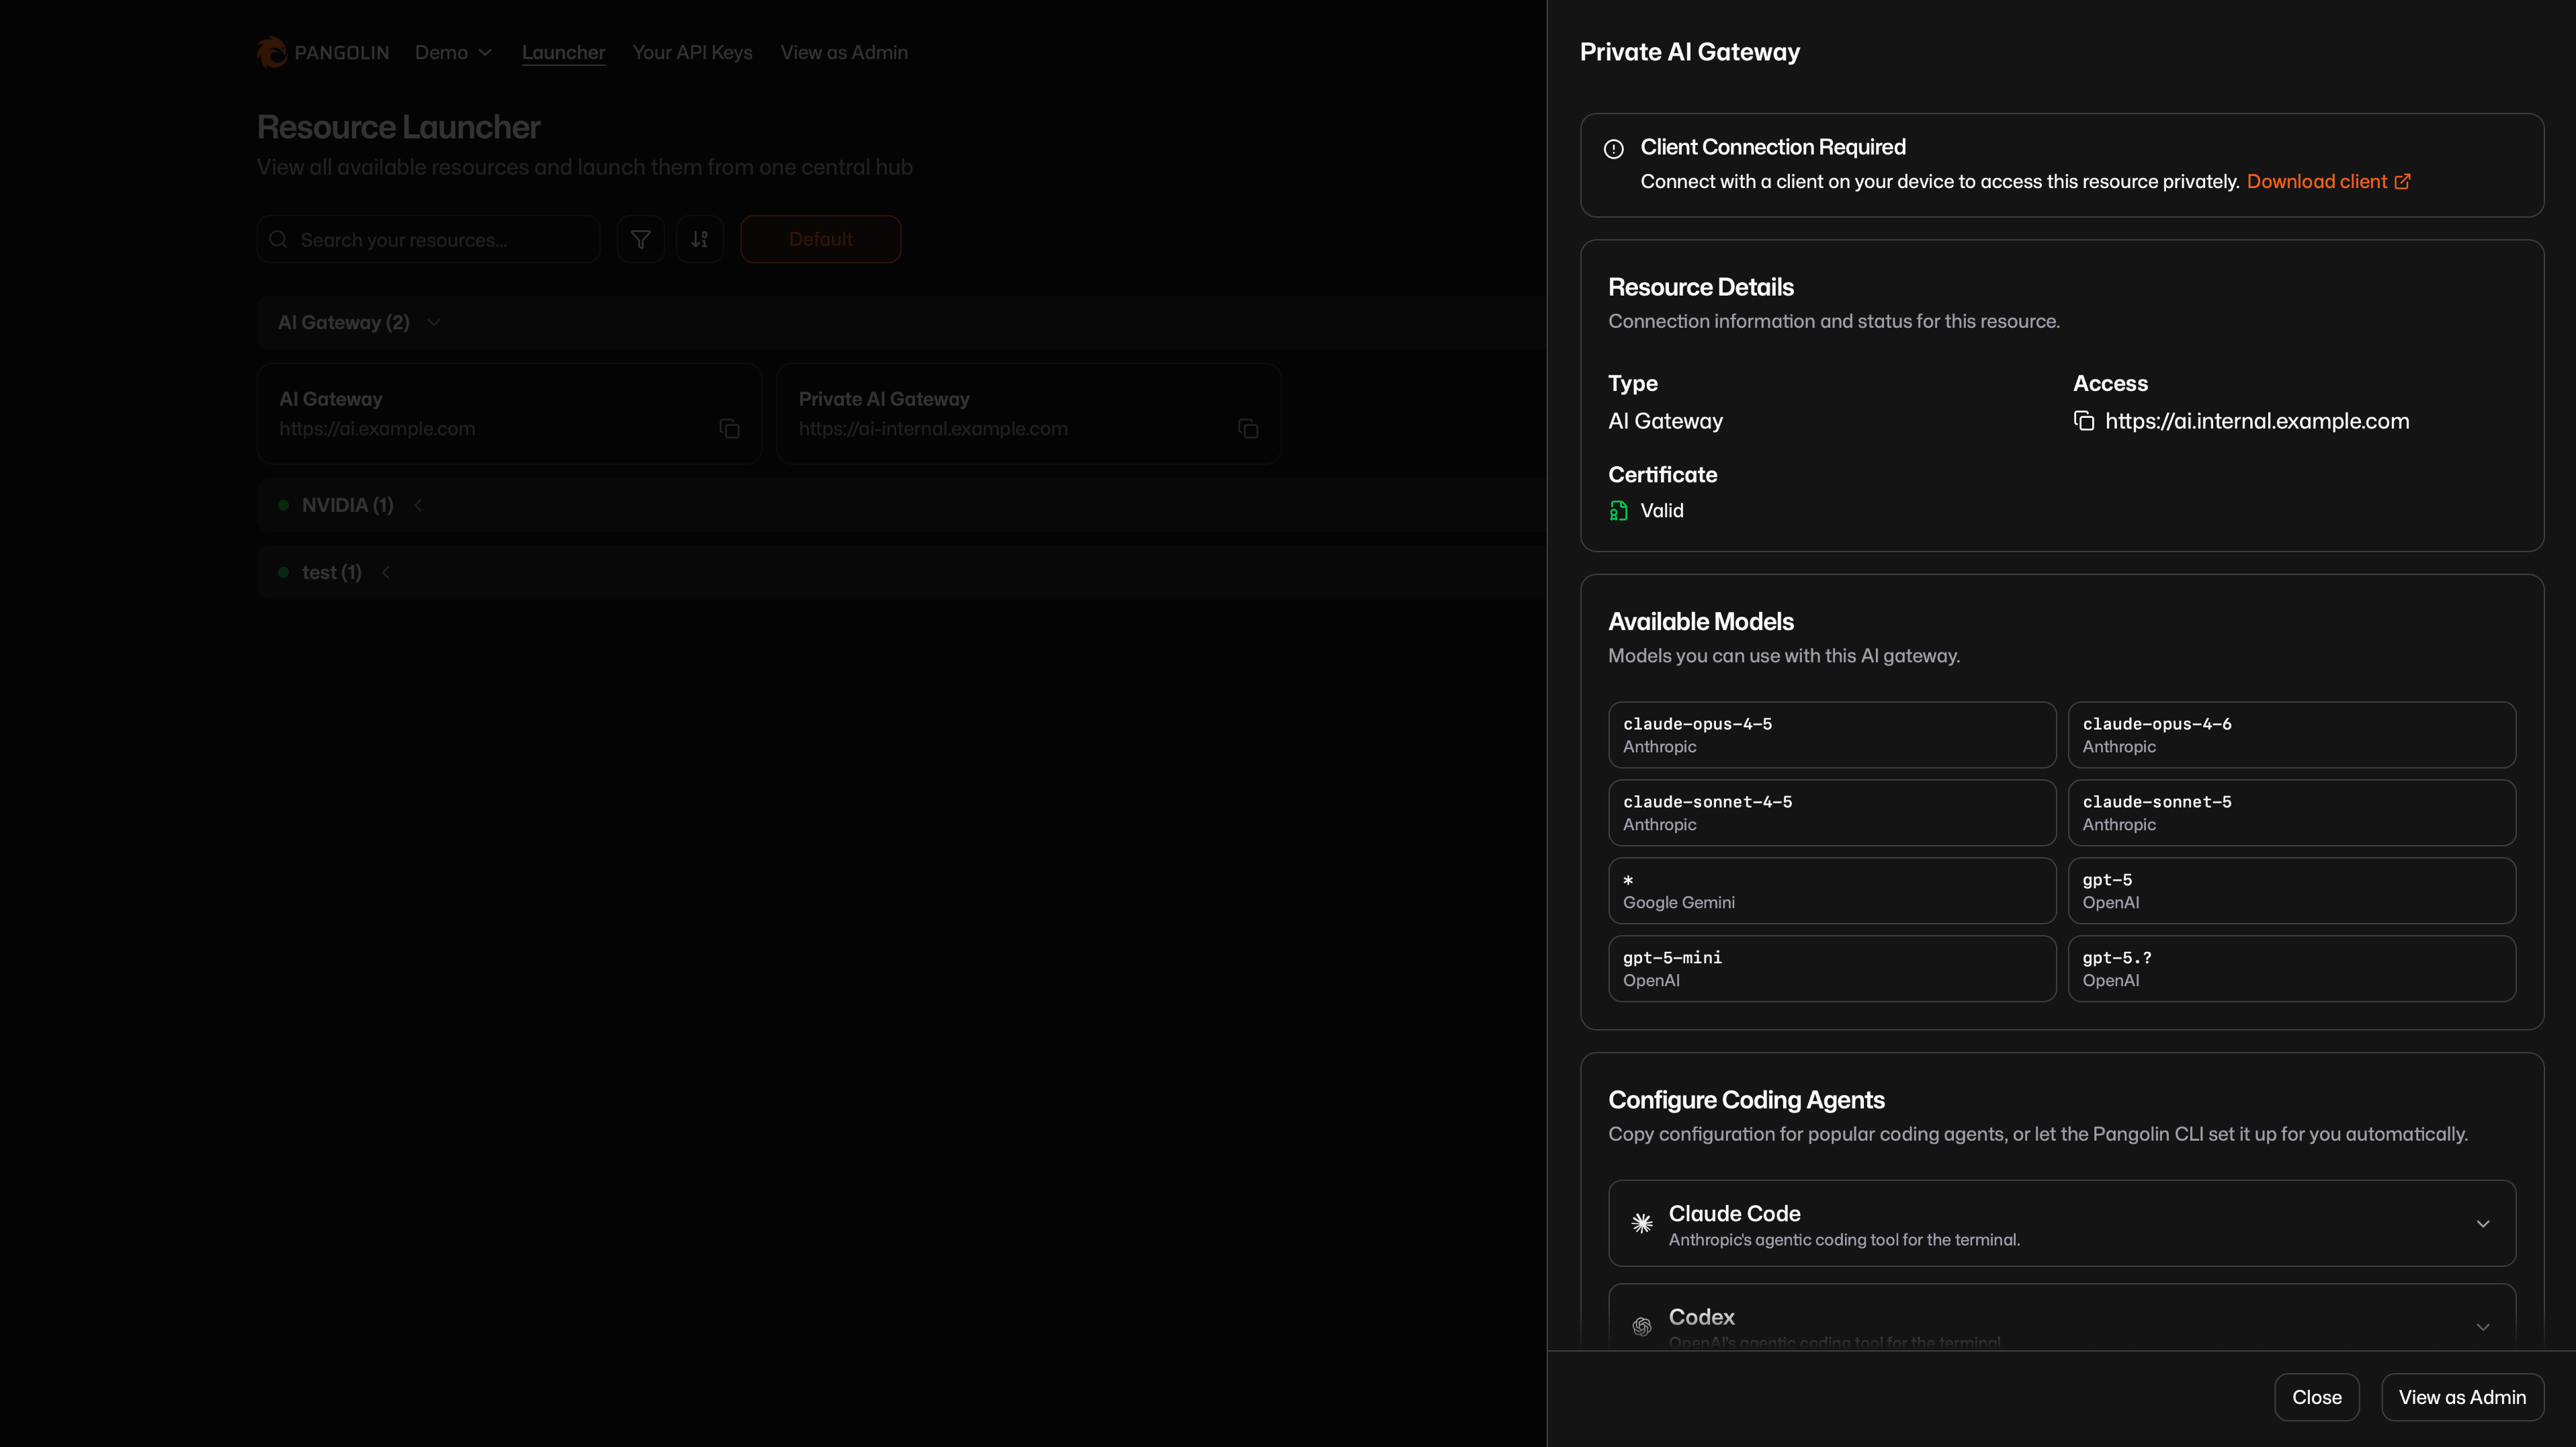Select the claude-sonnet-4-5 model card
Image resolution: width=2576 pixels, height=1447 pixels.
coord(1832,813)
